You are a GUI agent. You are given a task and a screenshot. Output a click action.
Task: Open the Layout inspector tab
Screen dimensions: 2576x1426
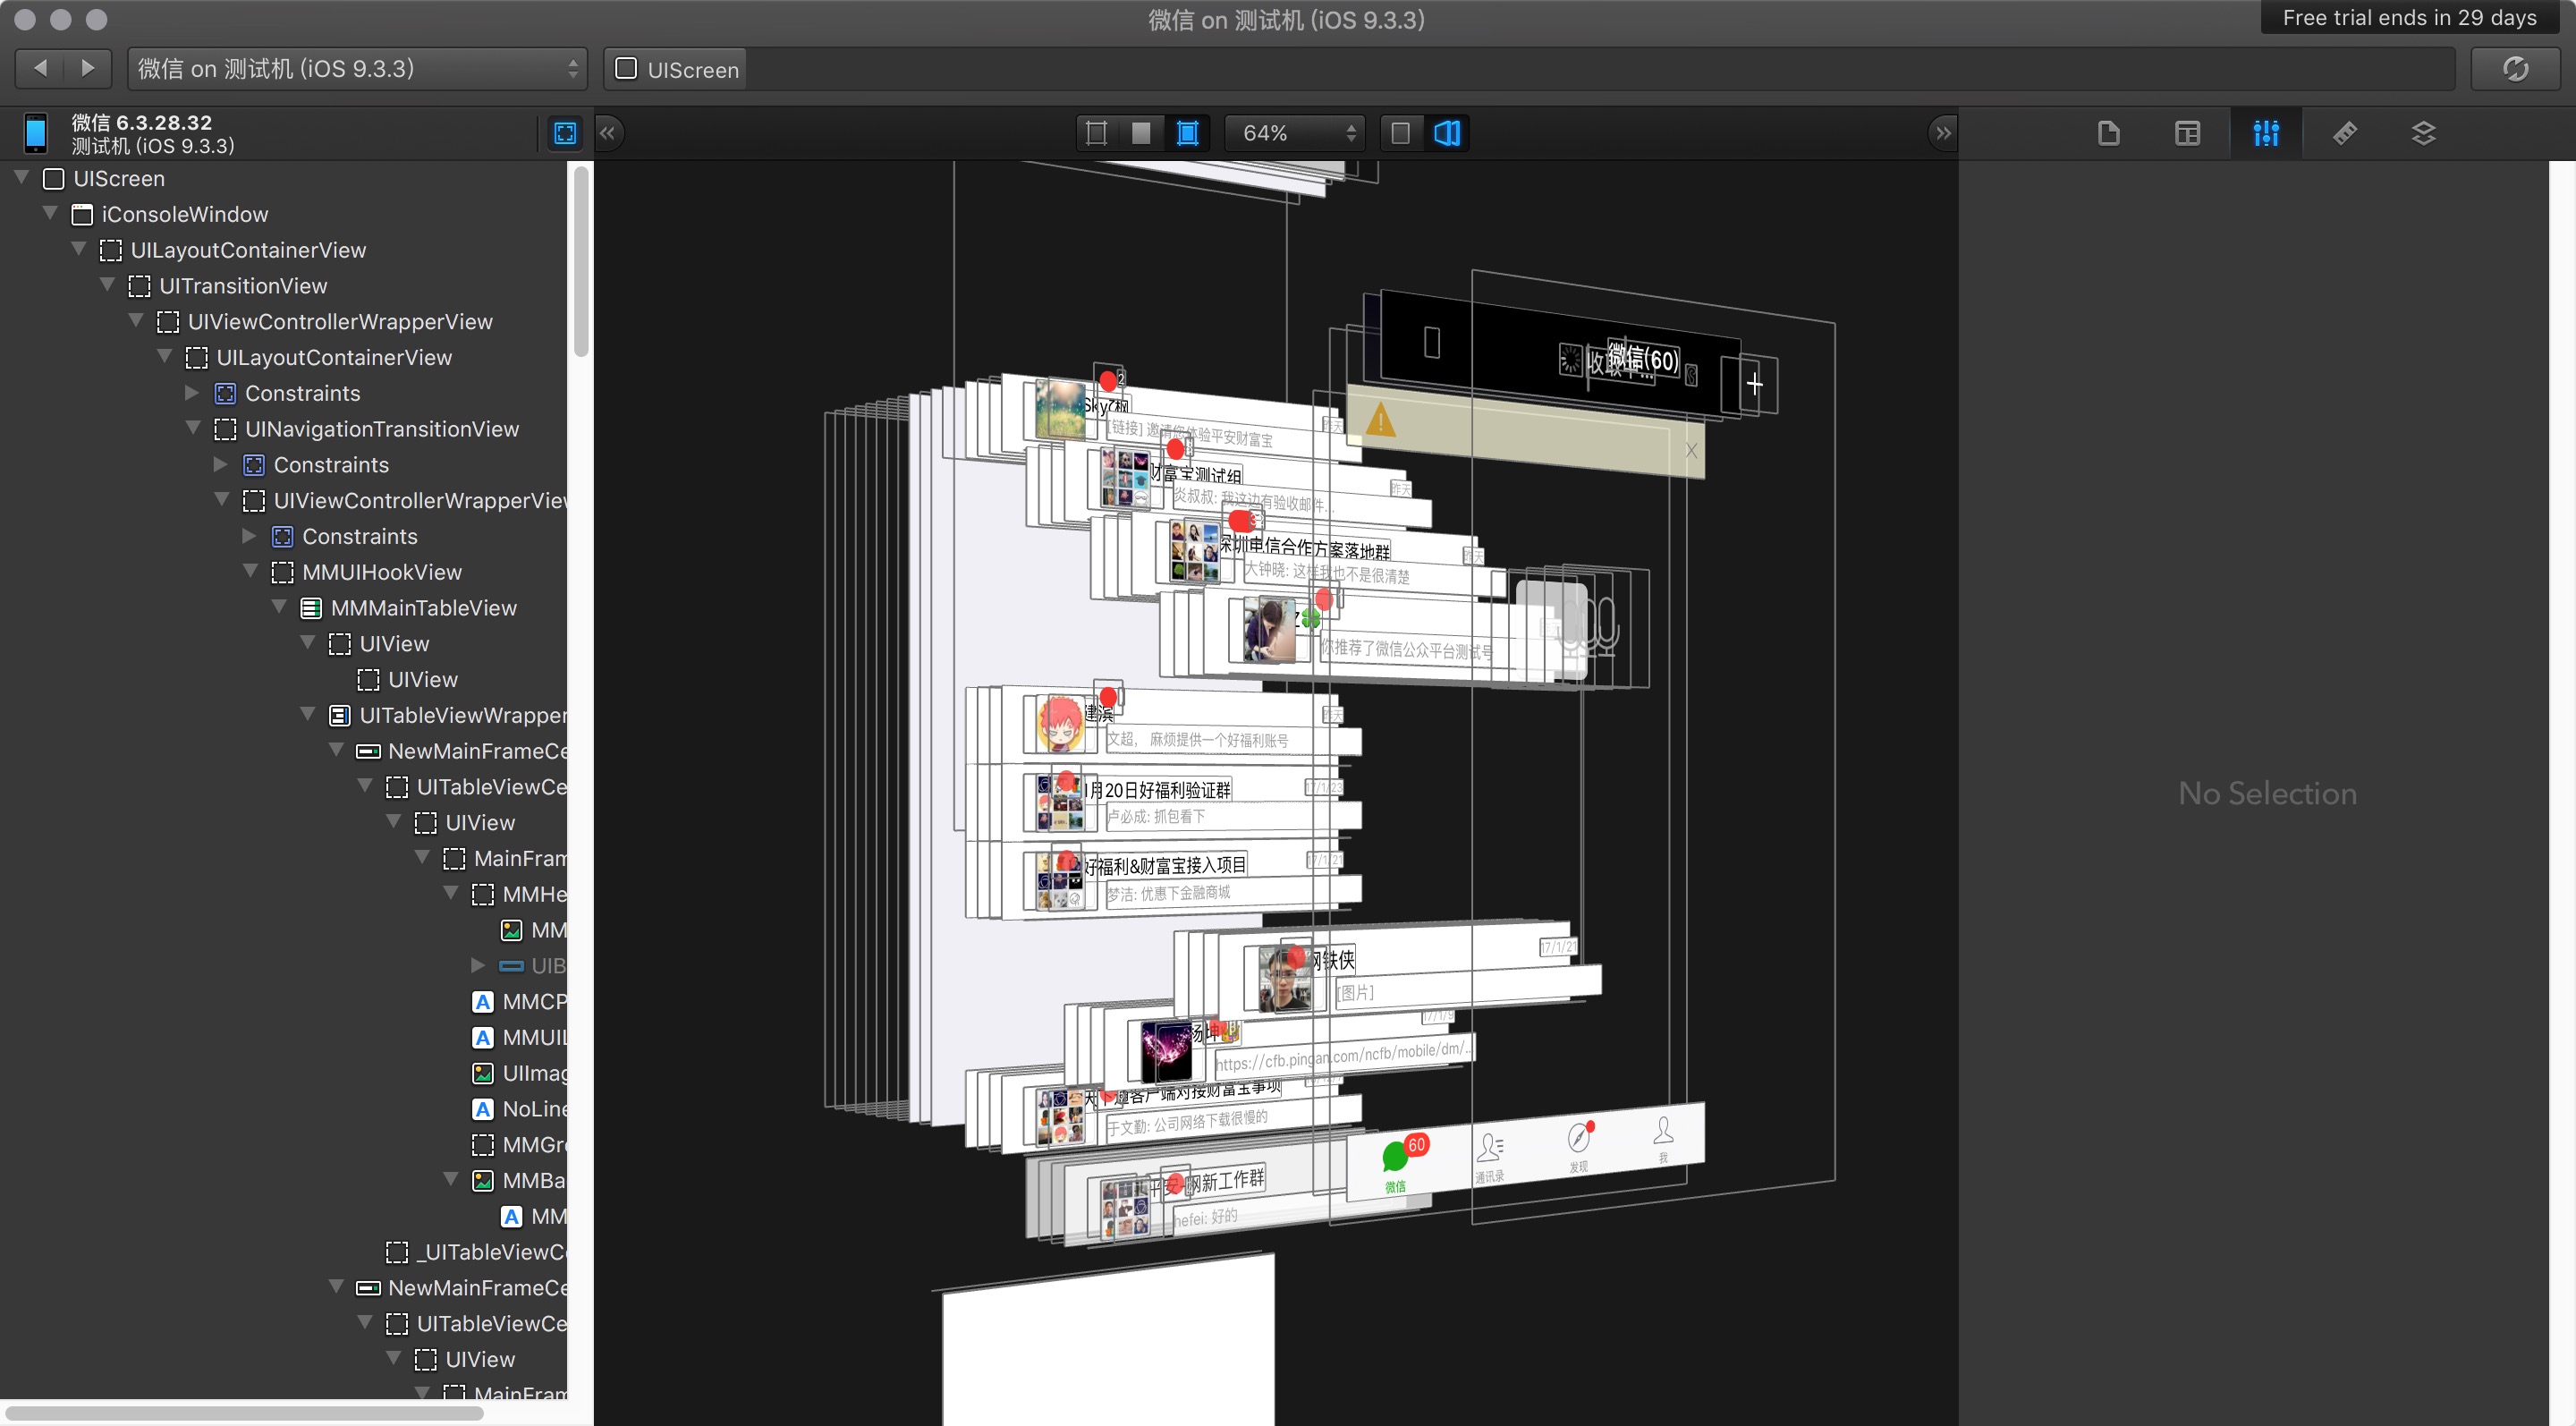2187,133
